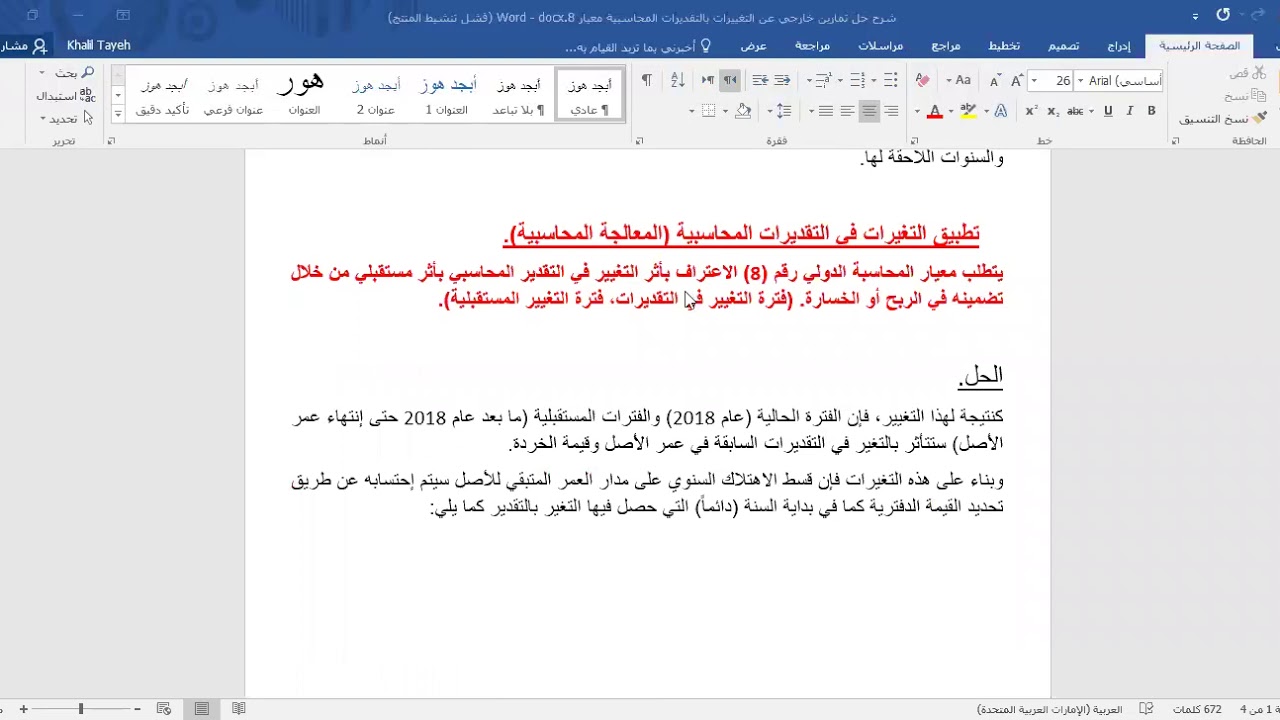1280x720 pixels.
Task: Justify the paragraph text
Action: [x=825, y=111]
